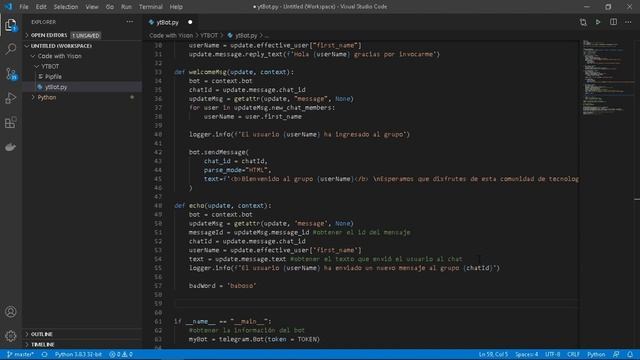Image resolution: width=640 pixels, height=360 pixels.
Task: Click the badWord = 'baboso' line
Action: pyautogui.click(x=222, y=286)
